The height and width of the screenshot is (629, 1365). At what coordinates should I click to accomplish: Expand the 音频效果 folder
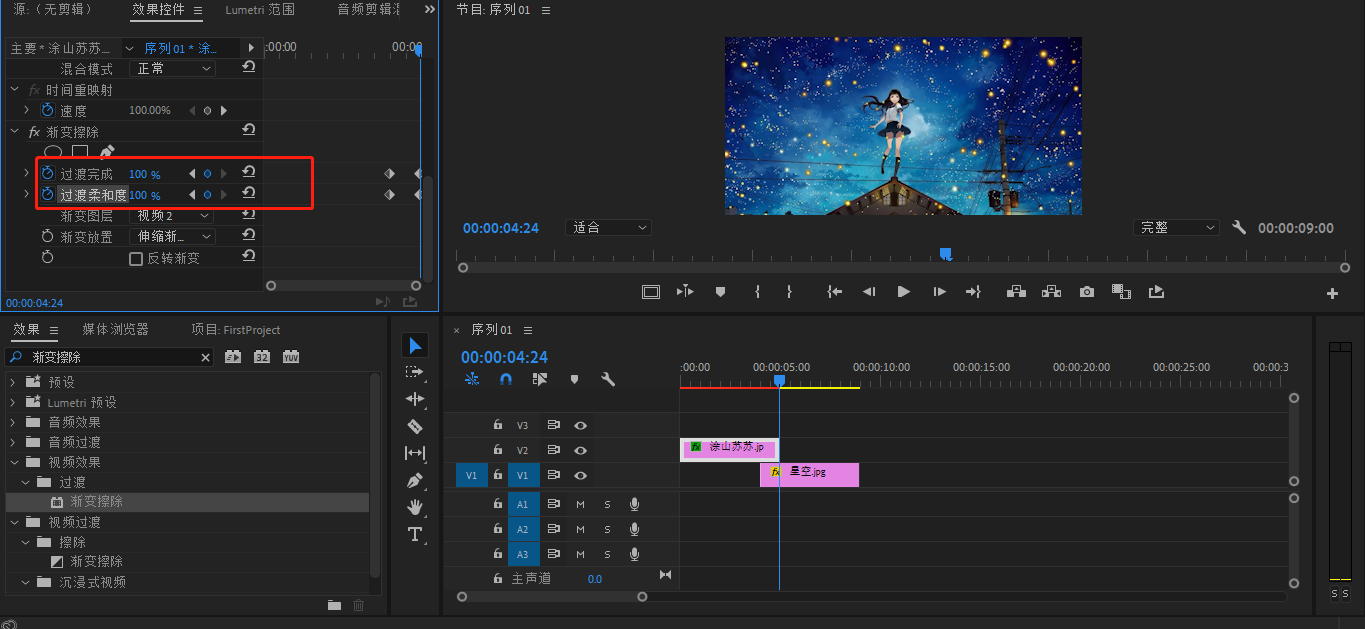13,422
